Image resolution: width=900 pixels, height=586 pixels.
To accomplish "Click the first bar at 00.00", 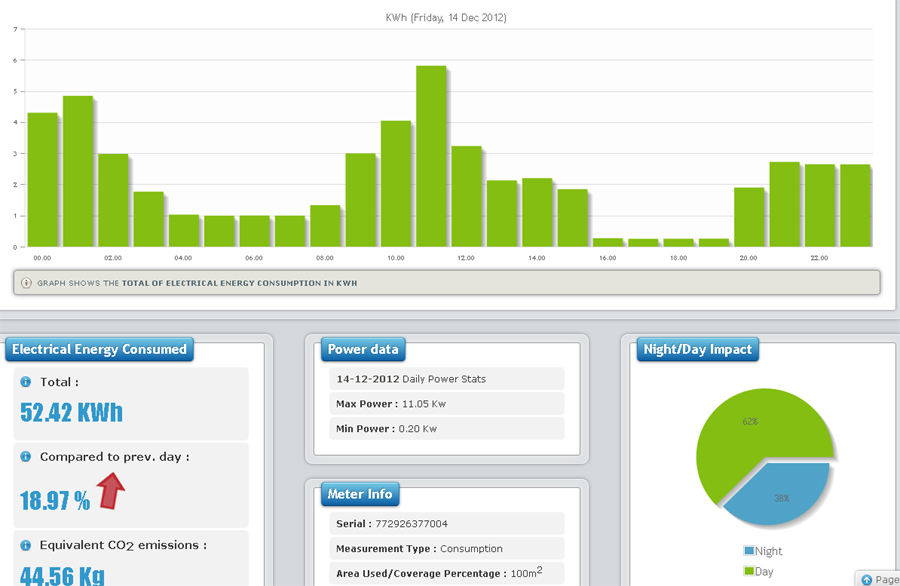I will coord(42,180).
